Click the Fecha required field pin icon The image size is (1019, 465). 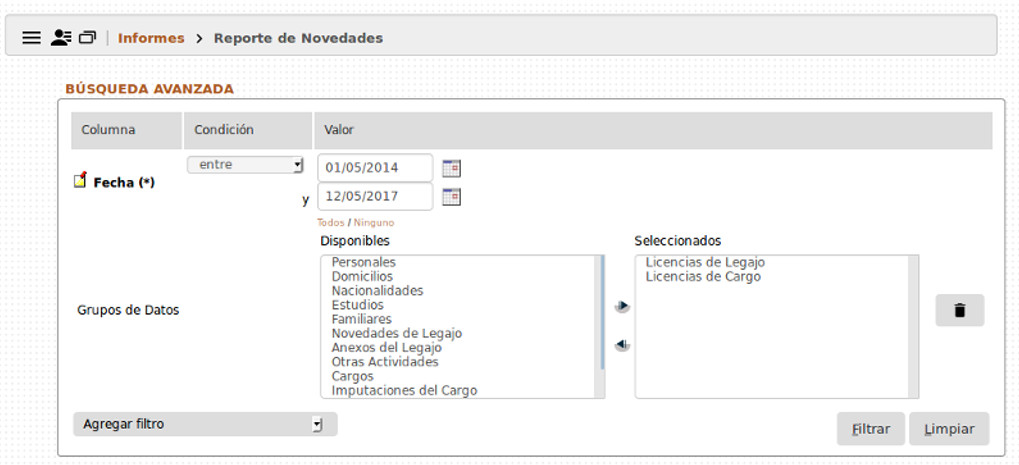(81, 181)
